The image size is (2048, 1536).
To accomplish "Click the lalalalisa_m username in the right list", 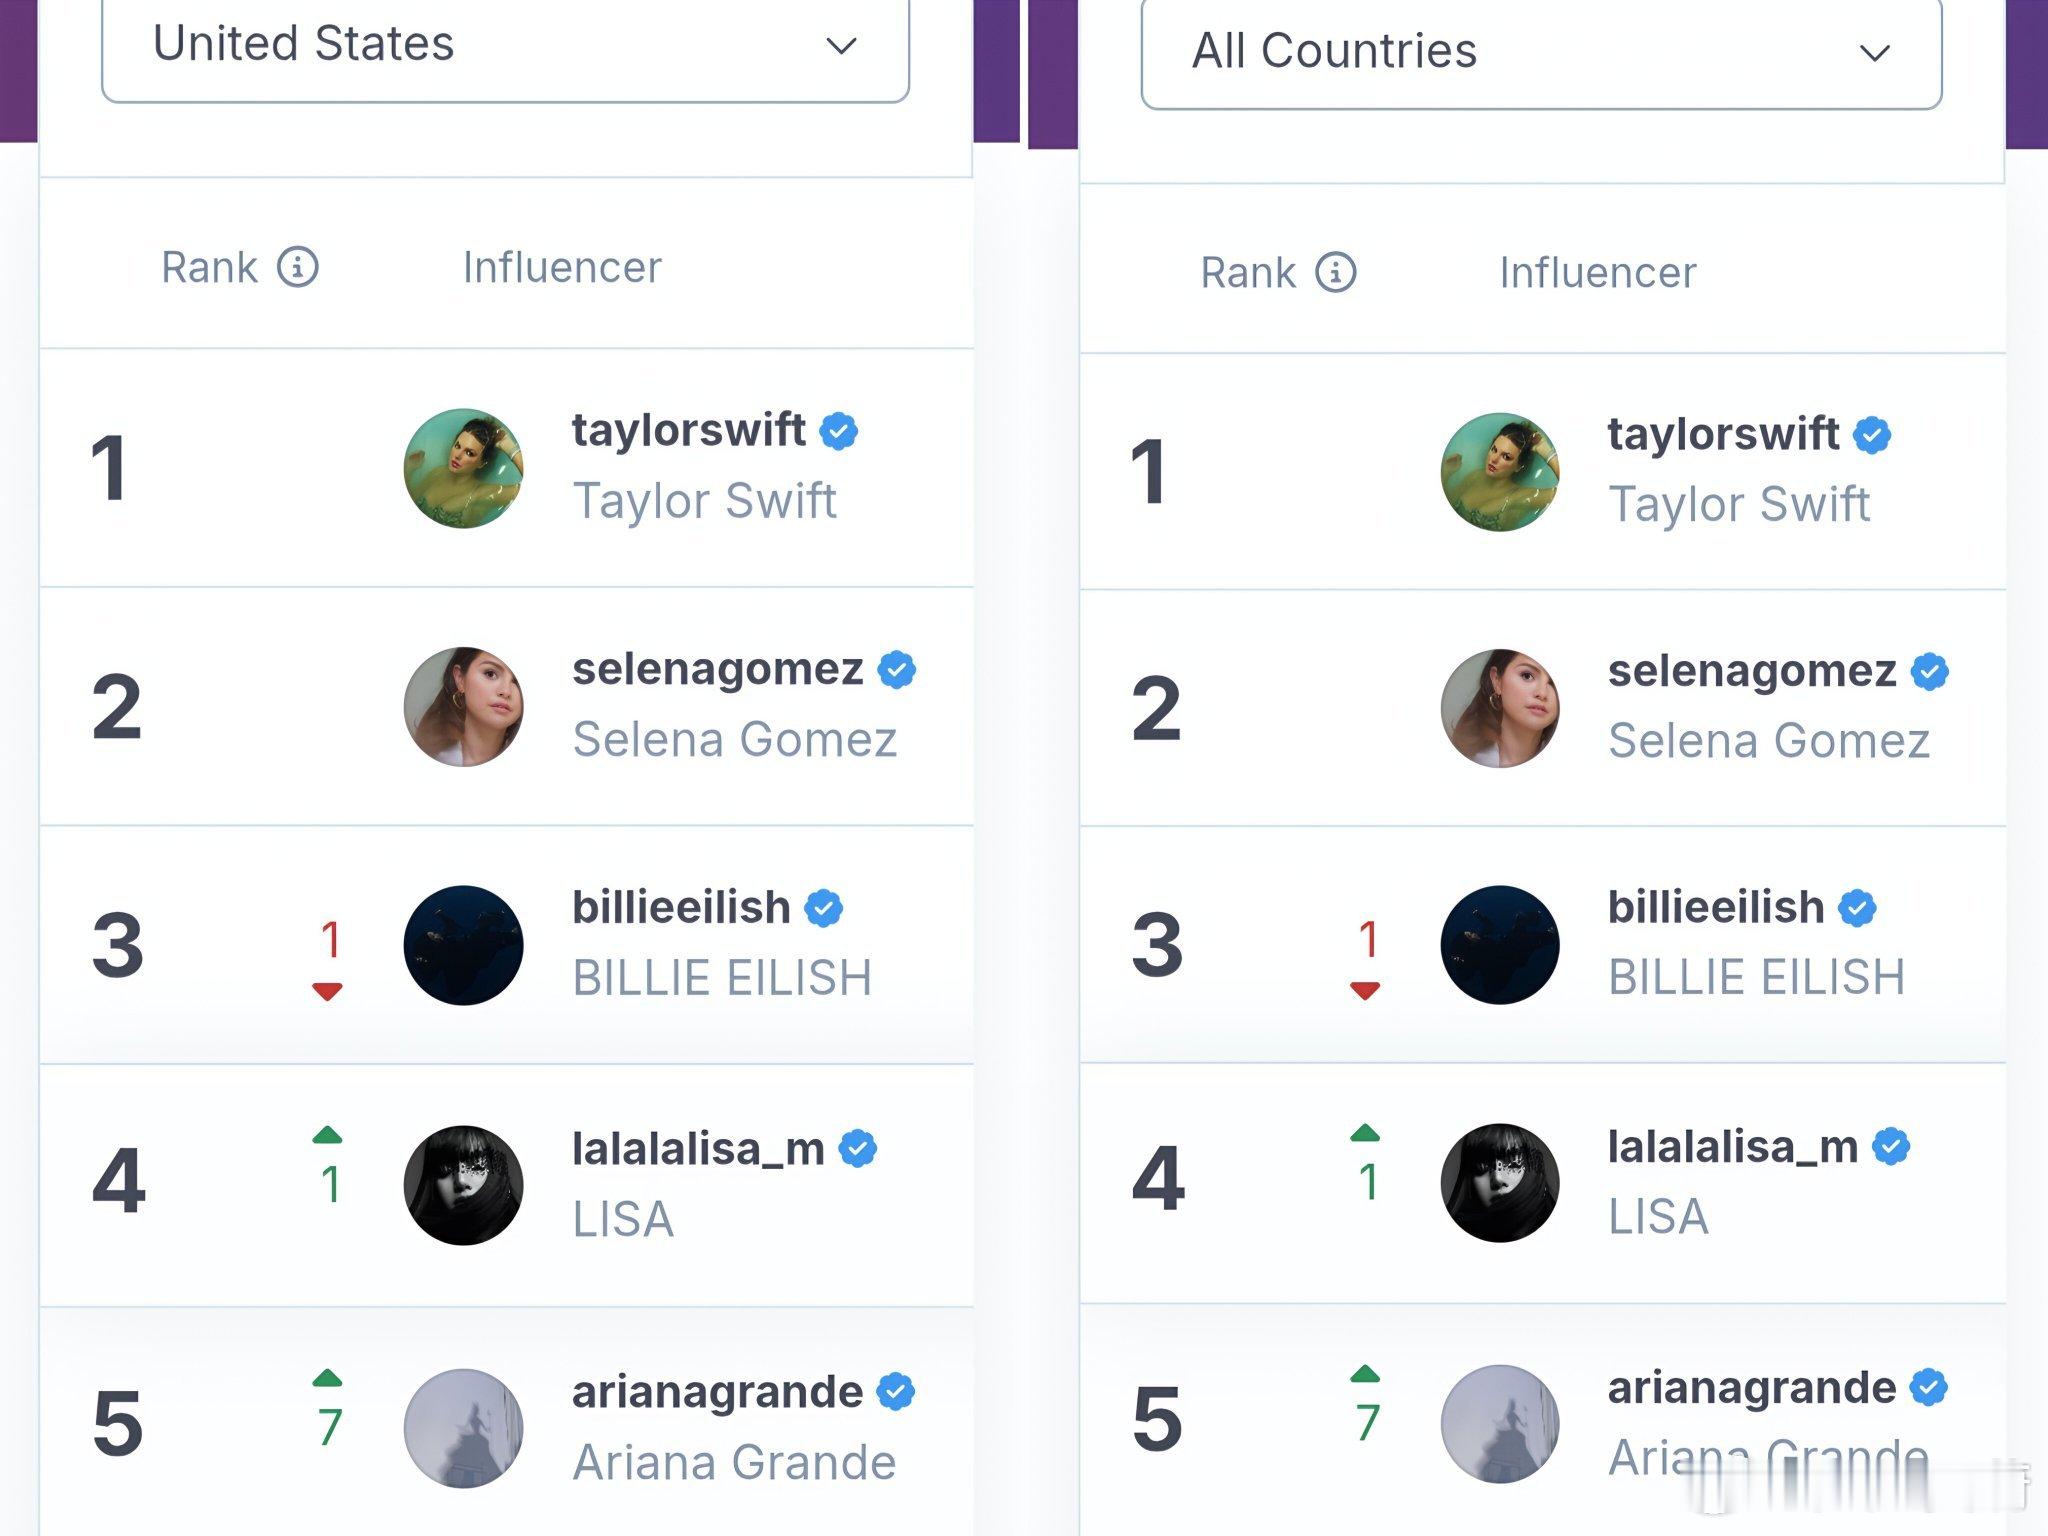I will click(x=1733, y=1146).
